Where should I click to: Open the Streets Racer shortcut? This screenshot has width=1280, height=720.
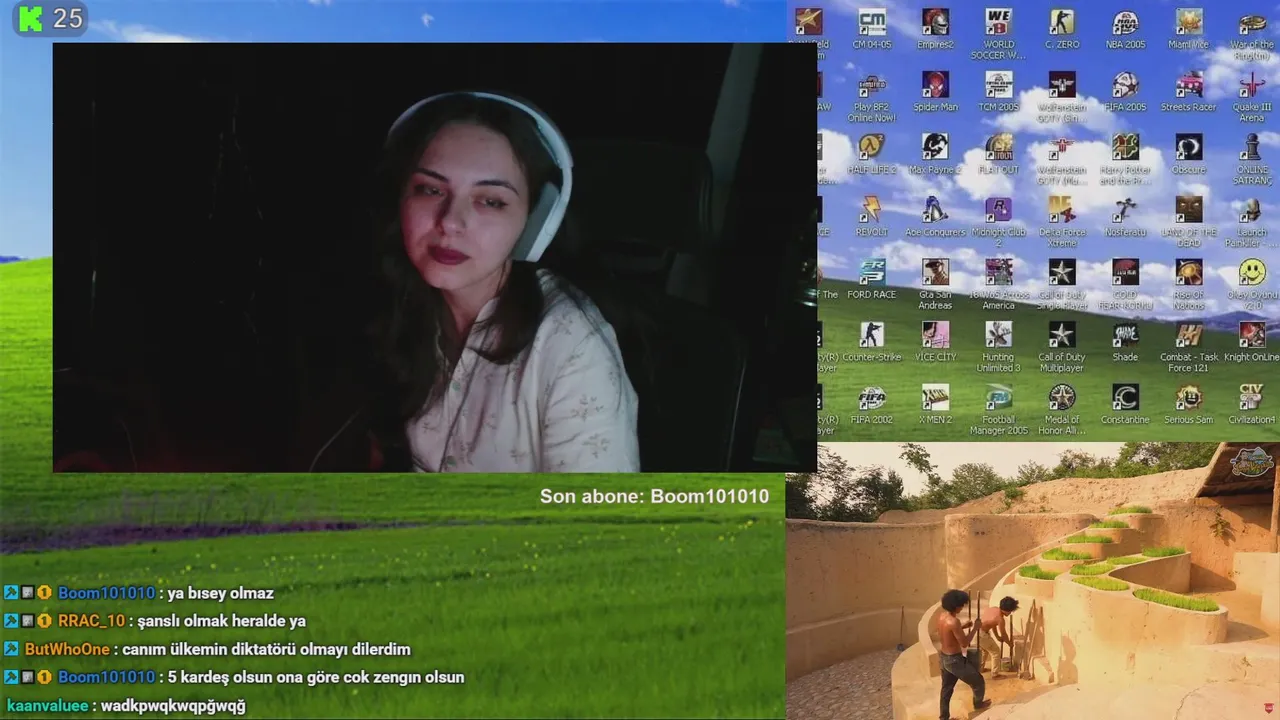1188,92
